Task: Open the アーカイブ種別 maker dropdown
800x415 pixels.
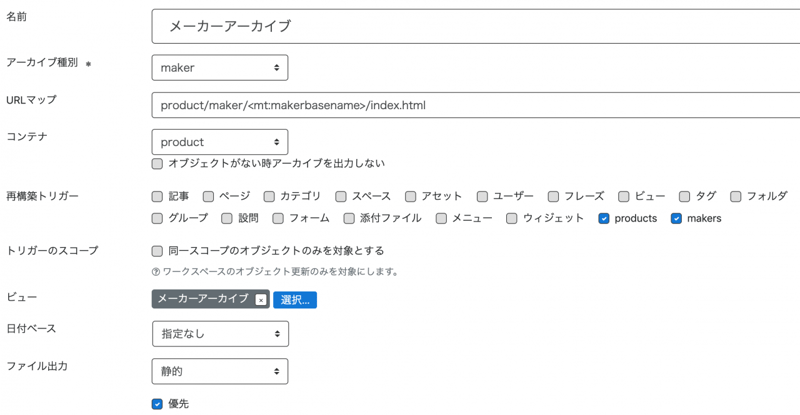Action: point(219,67)
